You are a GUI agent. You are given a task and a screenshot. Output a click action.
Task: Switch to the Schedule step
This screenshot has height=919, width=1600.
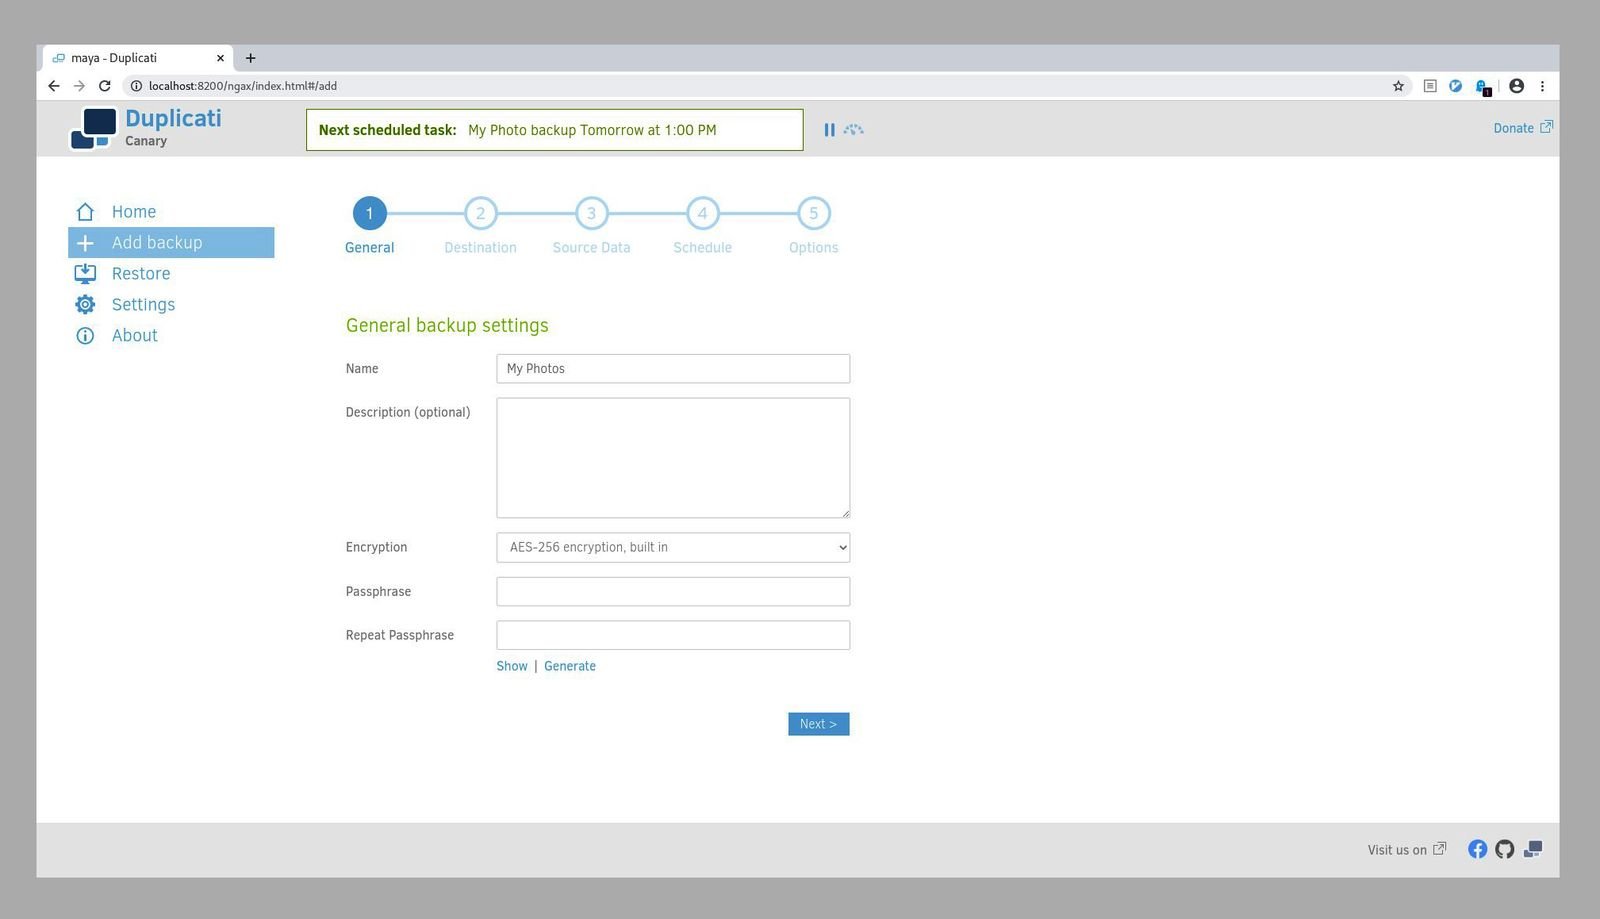point(702,213)
